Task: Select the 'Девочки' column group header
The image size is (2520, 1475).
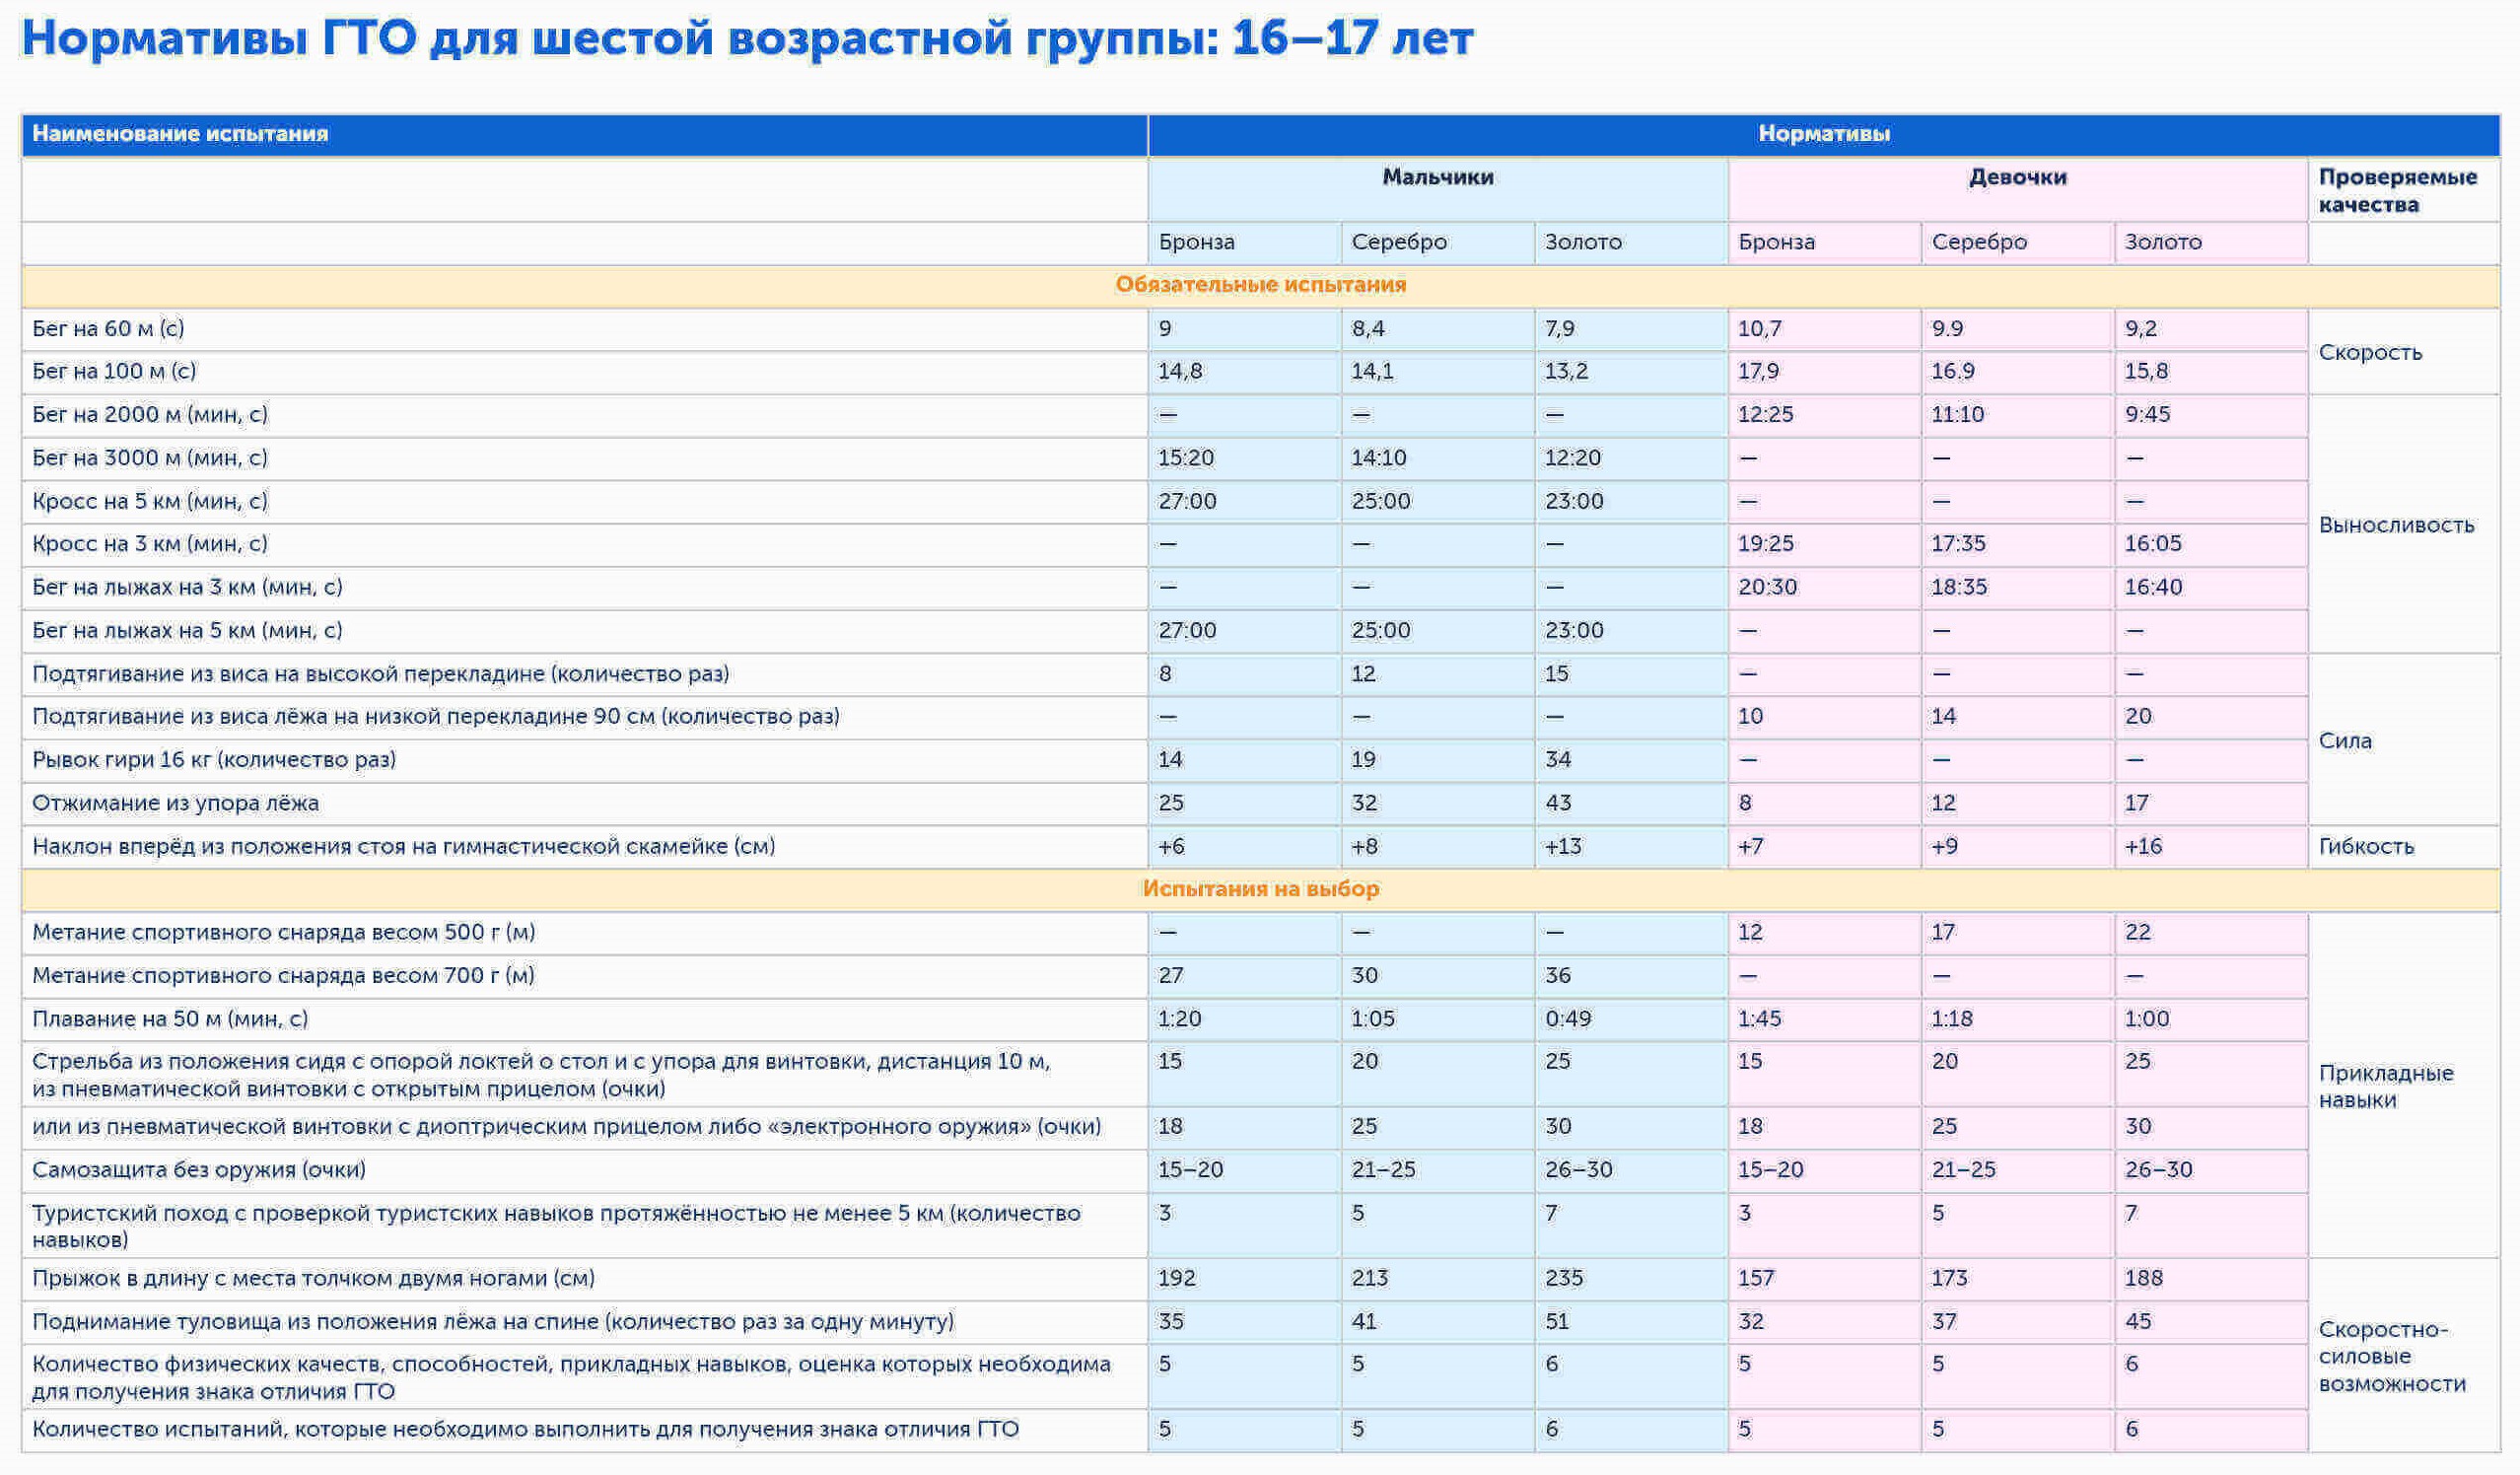Action: coord(2017,178)
